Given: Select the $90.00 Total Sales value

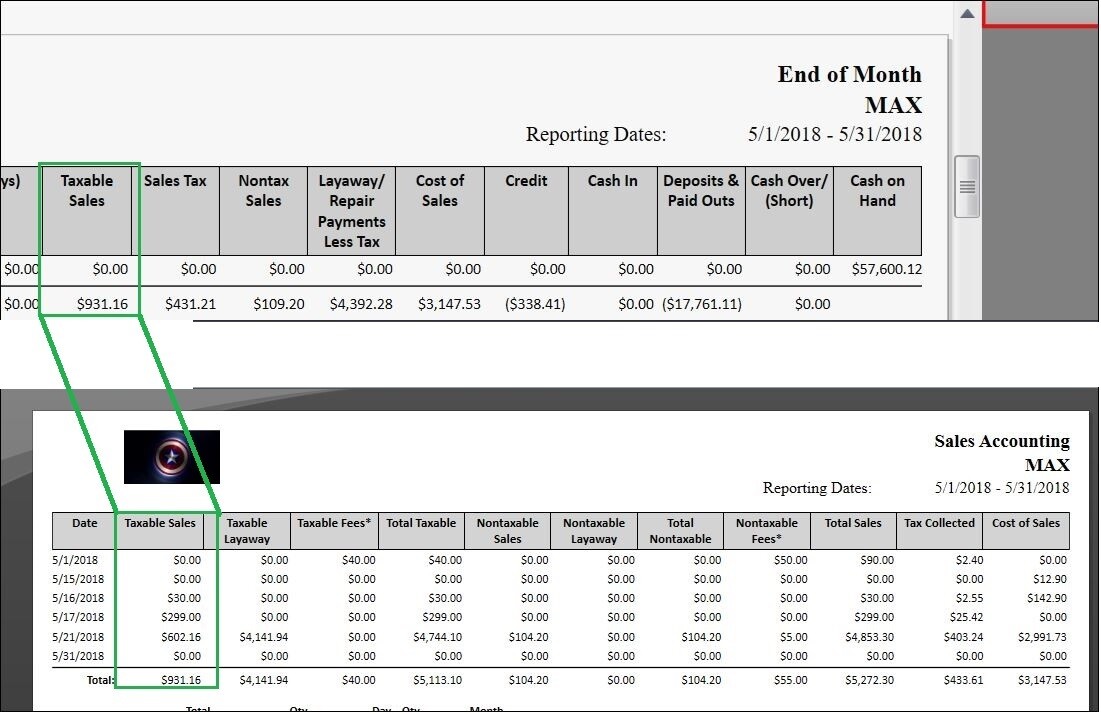Looking at the screenshot, I should click(x=877, y=560).
